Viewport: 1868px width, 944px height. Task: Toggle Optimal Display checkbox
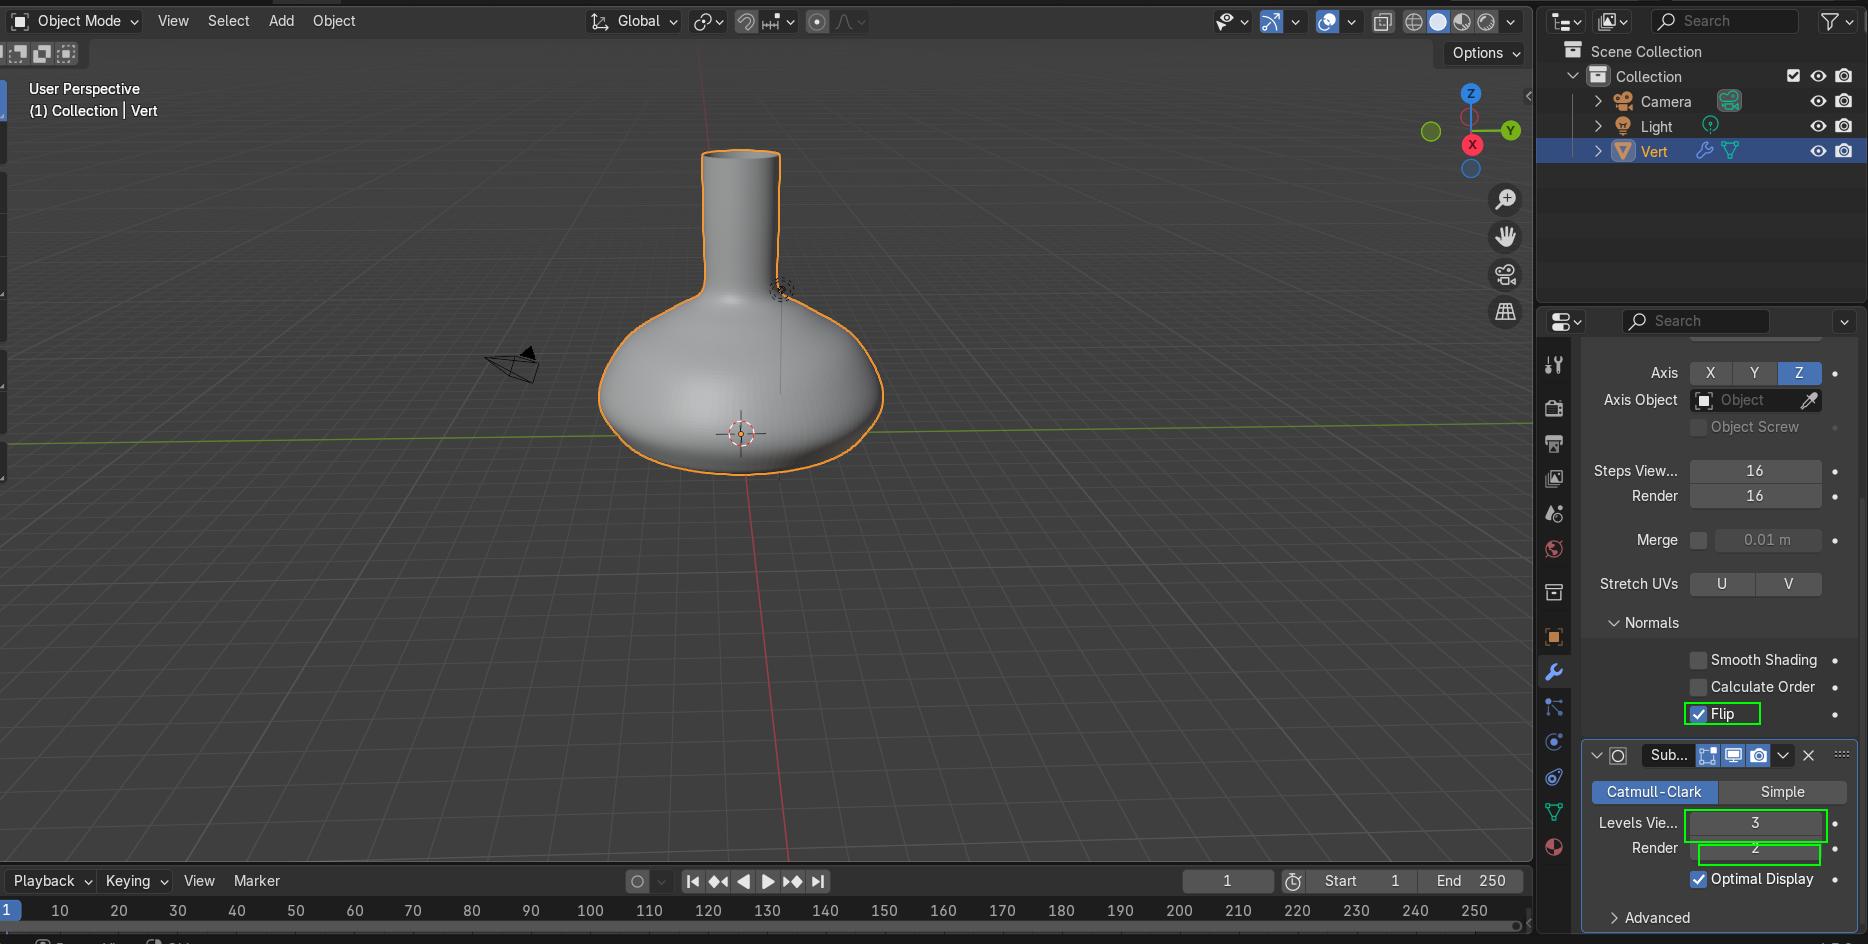pos(1698,879)
